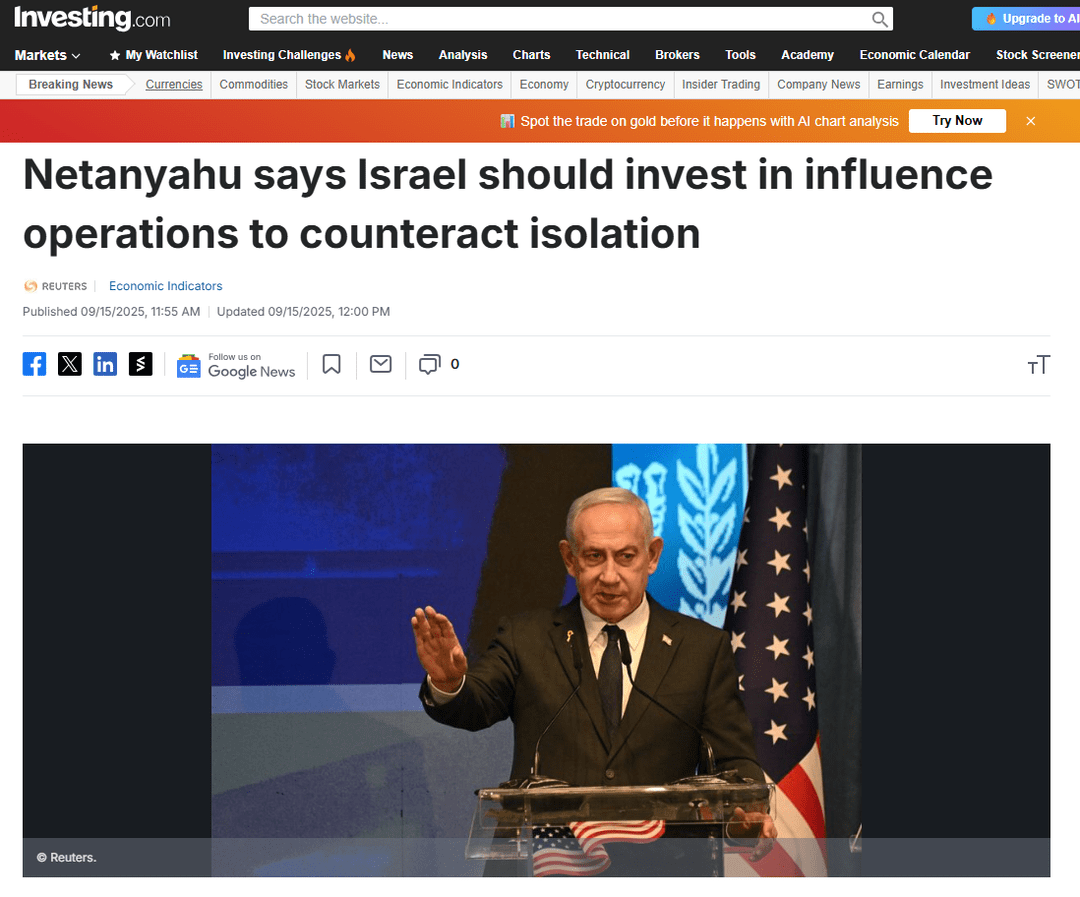This screenshot has height=897, width=1080.
Task: Expand the Markets dropdown menu
Action: coord(48,55)
